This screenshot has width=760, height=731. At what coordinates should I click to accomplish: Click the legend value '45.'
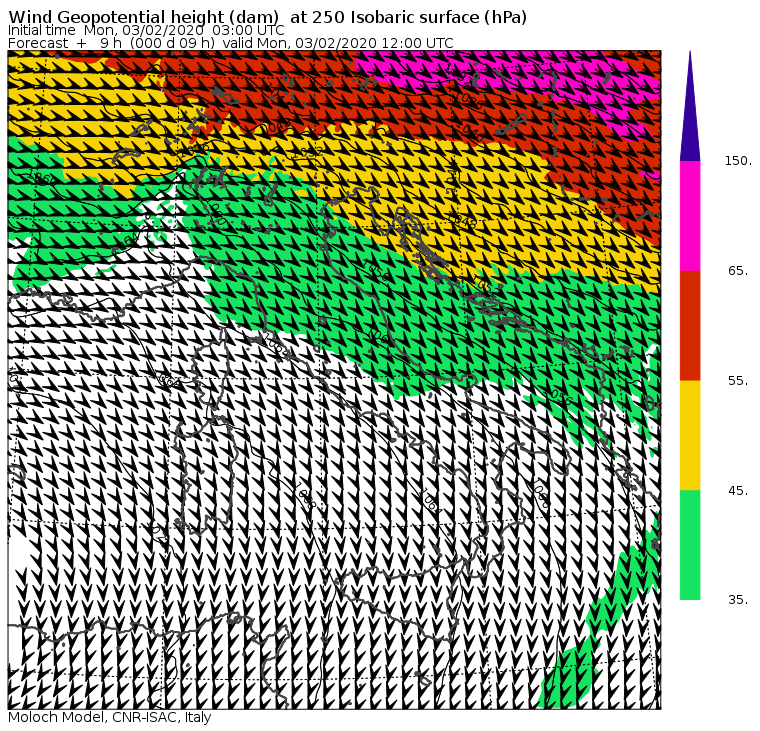738,491
